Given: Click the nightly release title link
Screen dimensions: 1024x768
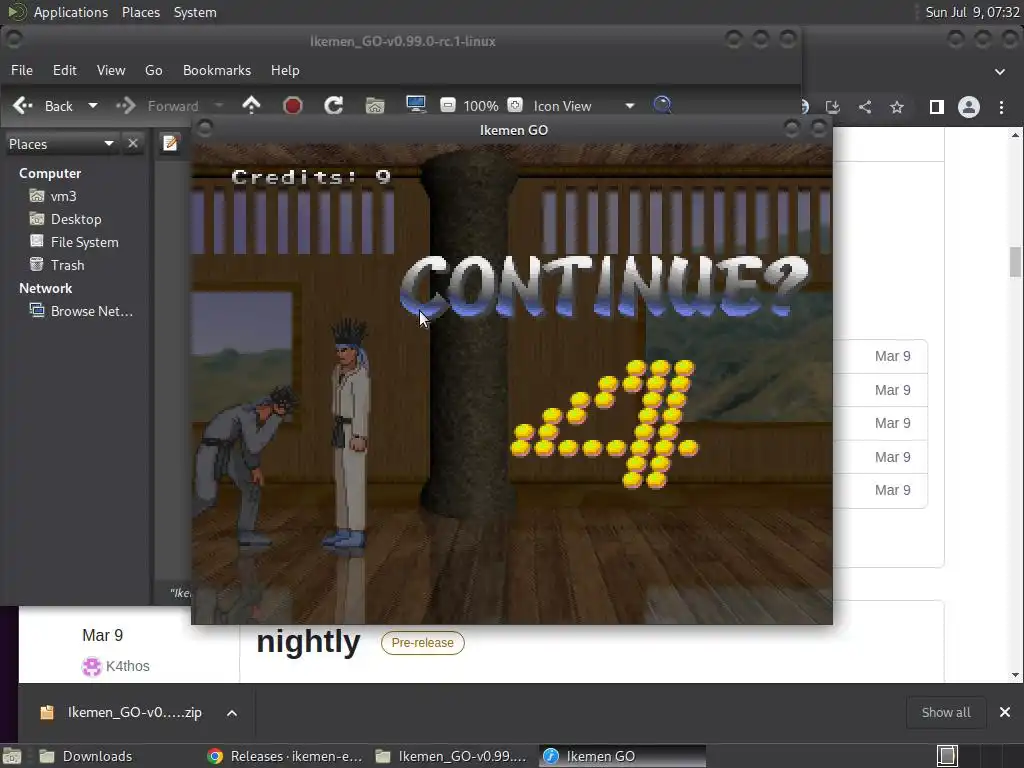Looking at the screenshot, I should 308,642.
